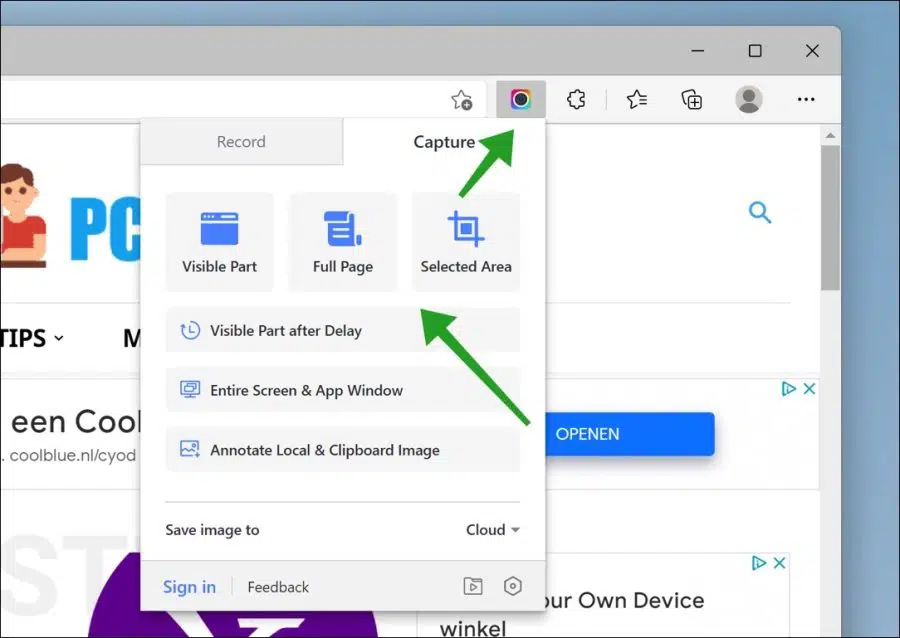This screenshot has width=900, height=638.
Task: Click the Sign in link
Action: point(189,587)
